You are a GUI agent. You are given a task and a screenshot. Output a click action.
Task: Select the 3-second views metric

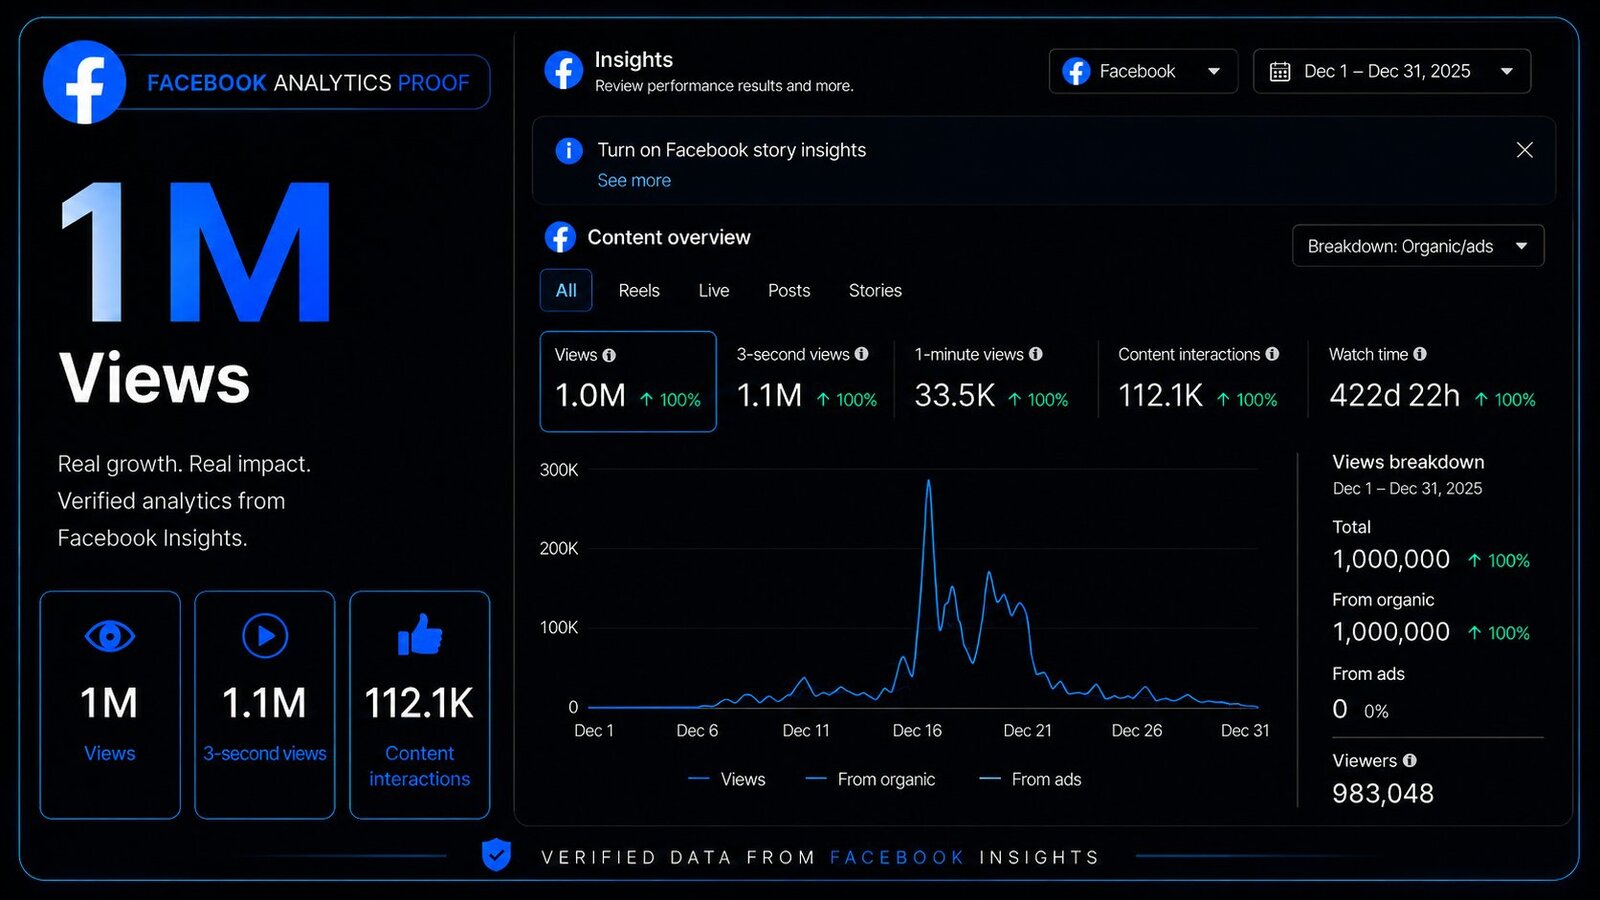pyautogui.click(x=807, y=381)
